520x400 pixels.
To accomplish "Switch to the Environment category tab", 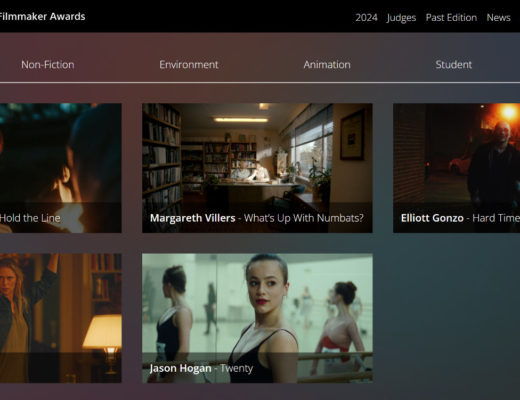I will click(x=189, y=64).
